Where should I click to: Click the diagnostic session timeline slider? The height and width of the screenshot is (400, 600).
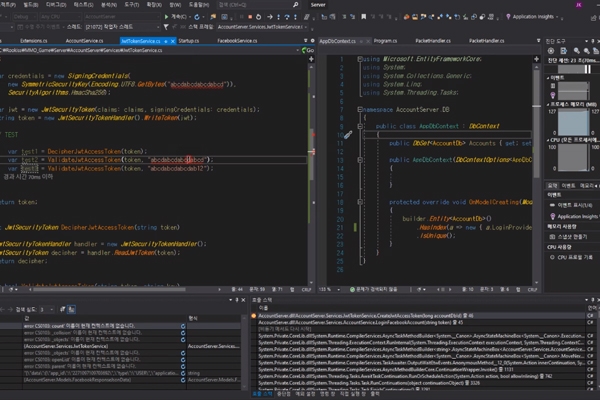tap(574, 69)
